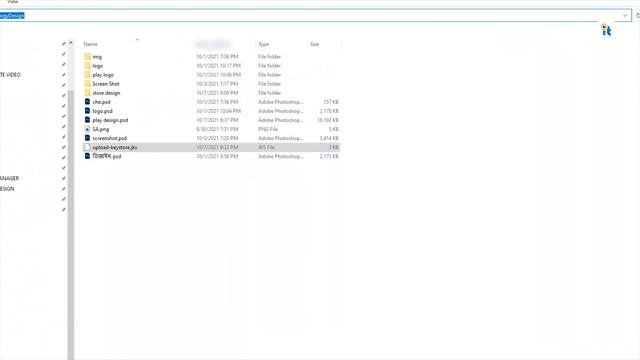Select the 'SA.png' file name
640x360 pixels.
point(100,129)
